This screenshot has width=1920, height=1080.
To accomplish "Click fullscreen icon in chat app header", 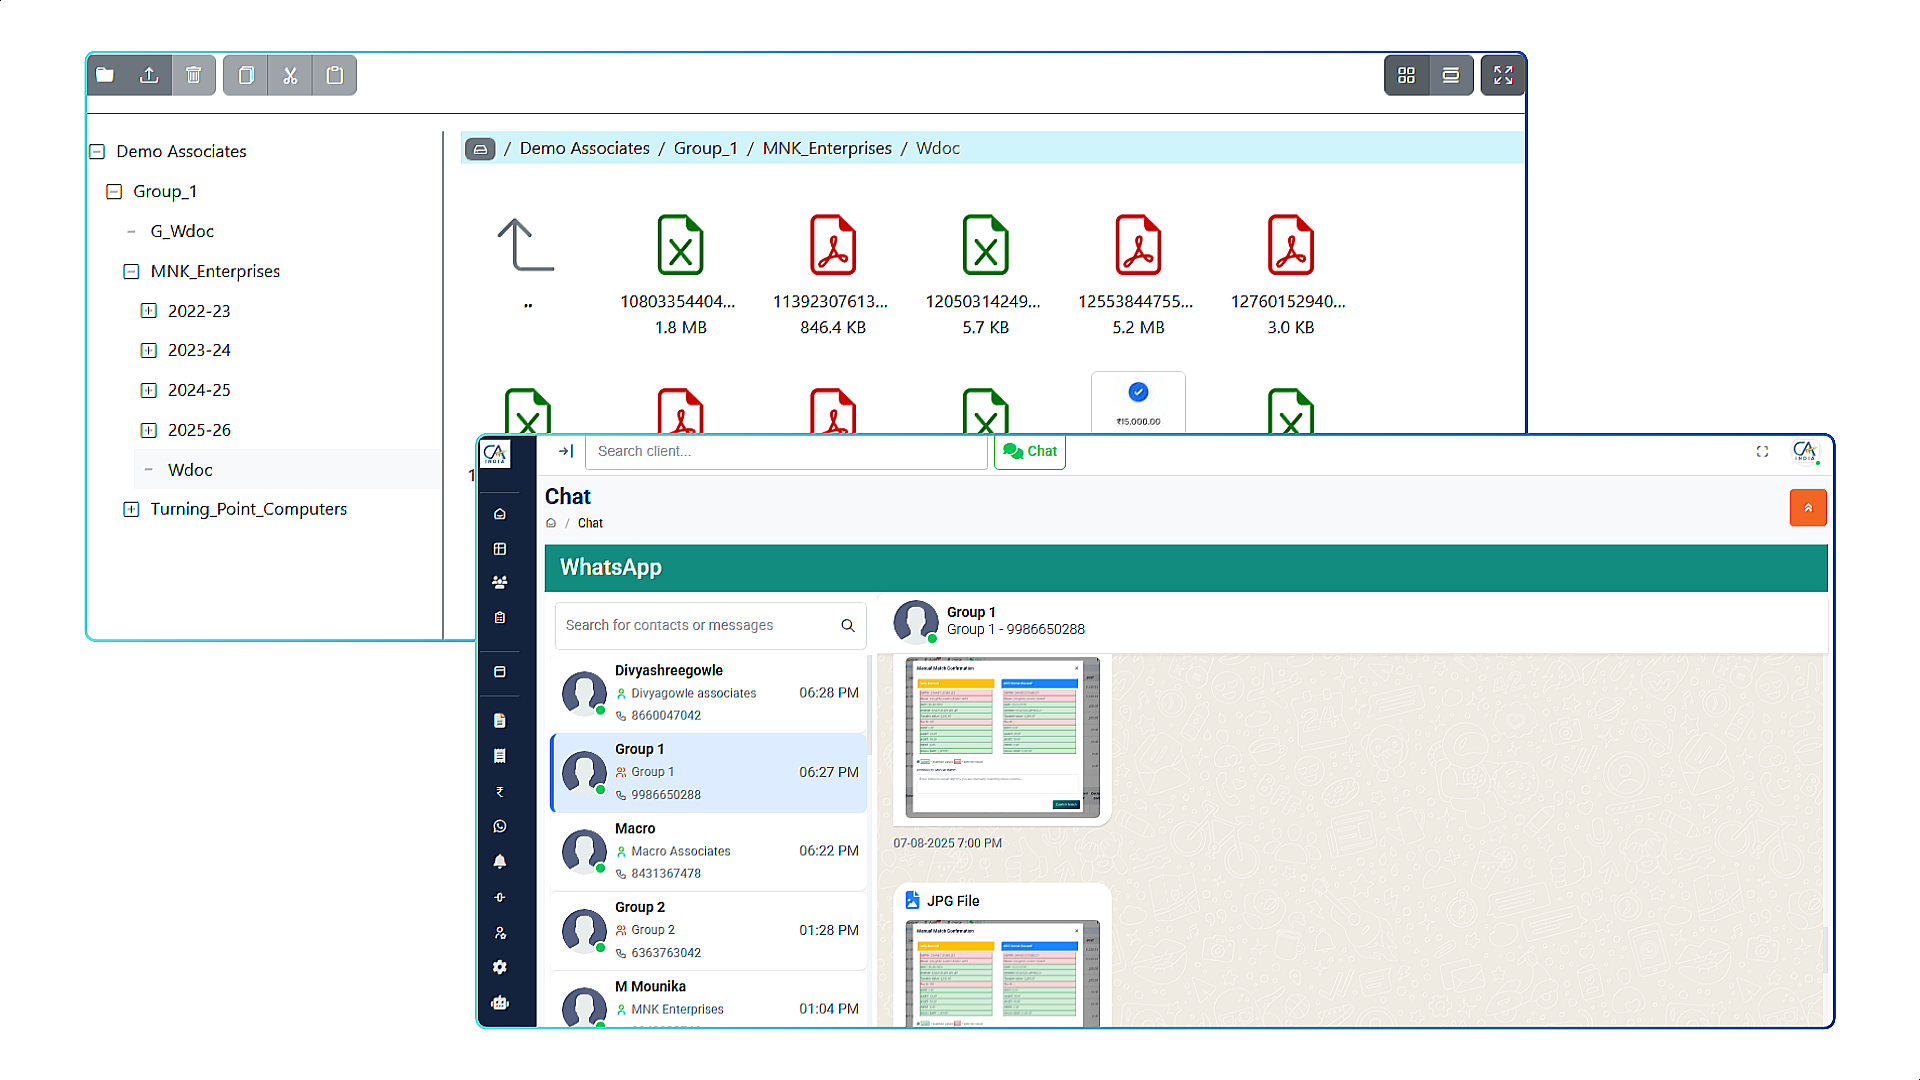I will [x=1762, y=452].
